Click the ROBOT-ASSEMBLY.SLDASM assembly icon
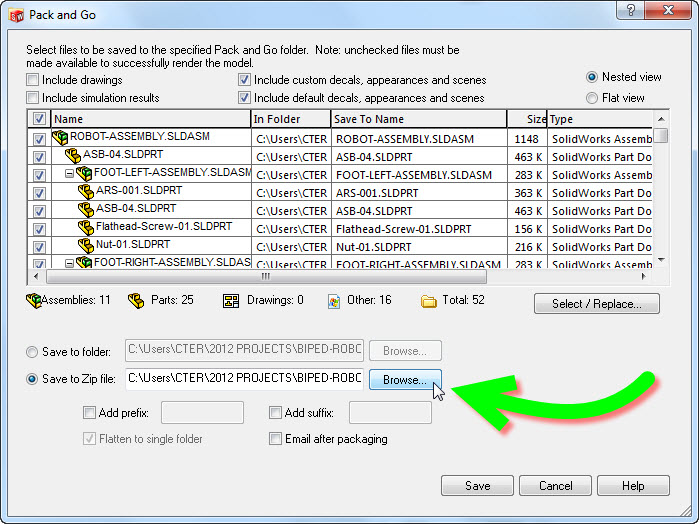This screenshot has width=699, height=524. click(x=60, y=137)
